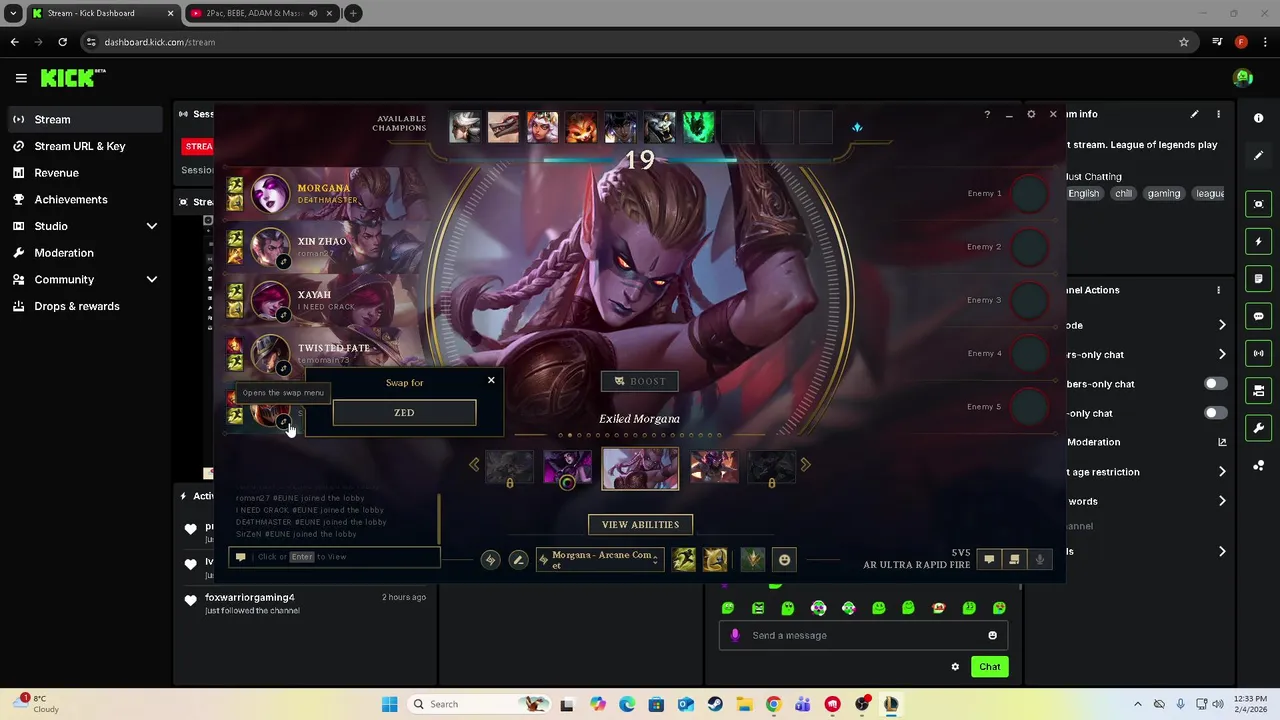Expand followers-only chat chevron
The width and height of the screenshot is (1280, 720).
[x=1222, y=354]
